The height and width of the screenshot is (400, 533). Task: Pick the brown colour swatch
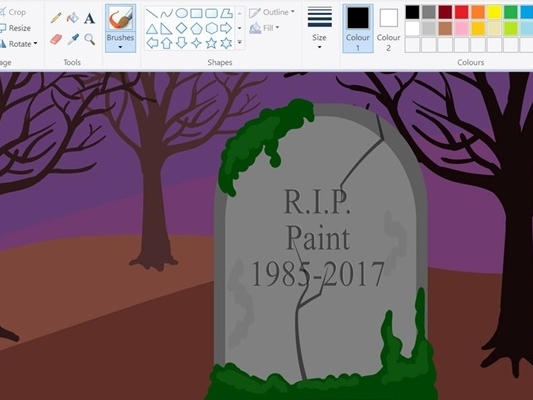tap(445, 29)
